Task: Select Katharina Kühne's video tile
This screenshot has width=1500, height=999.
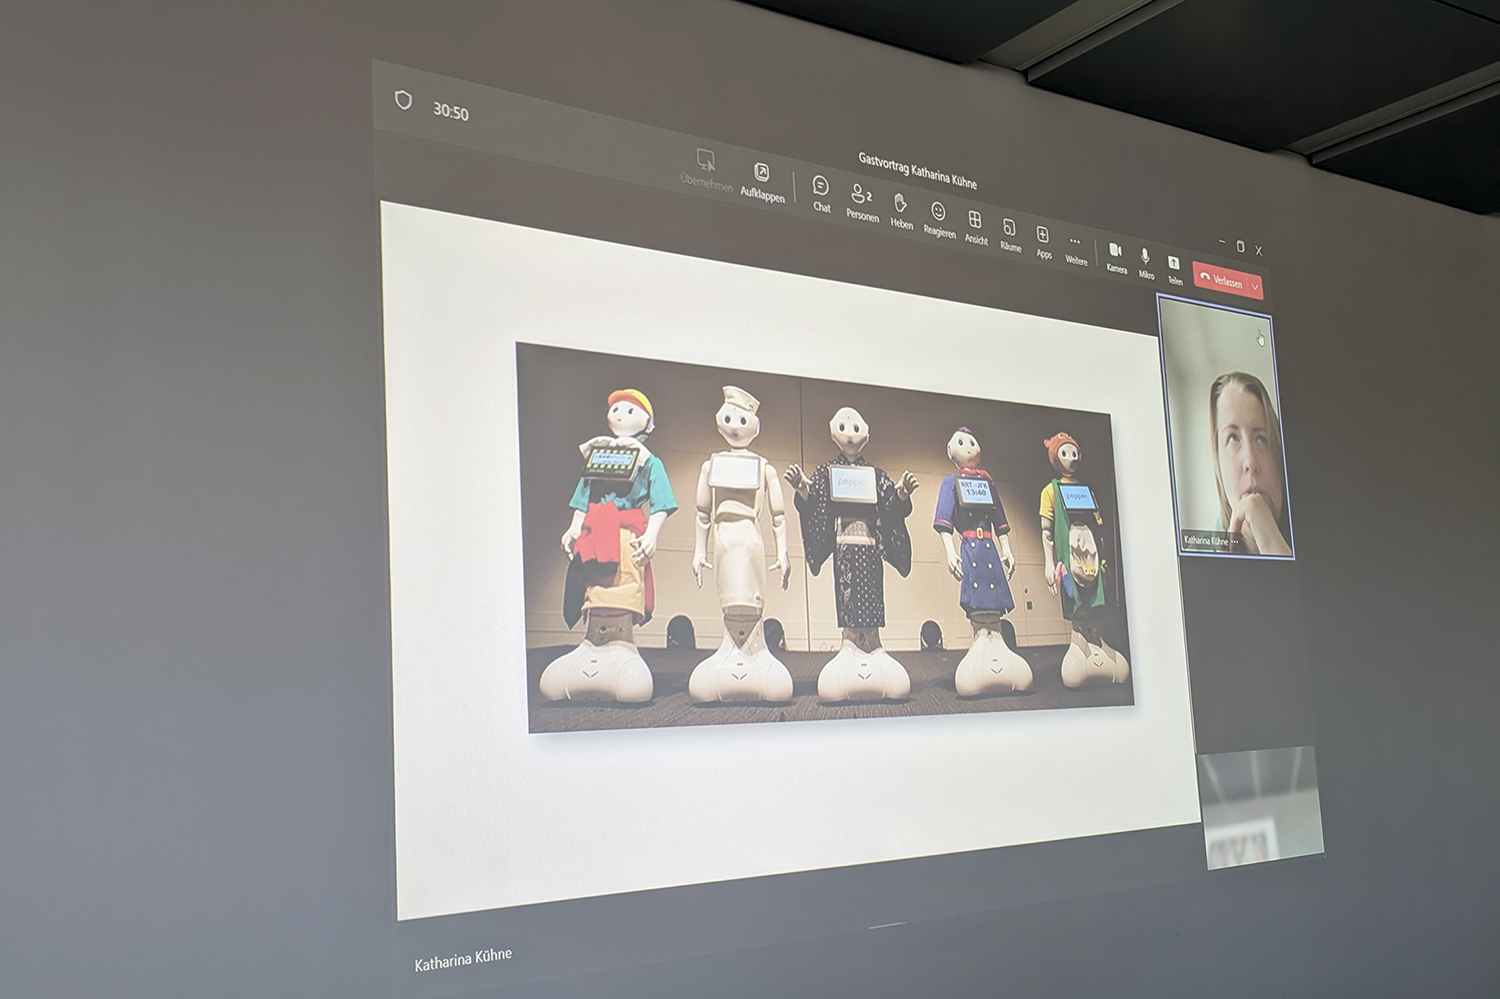Action: [1226, 428]
